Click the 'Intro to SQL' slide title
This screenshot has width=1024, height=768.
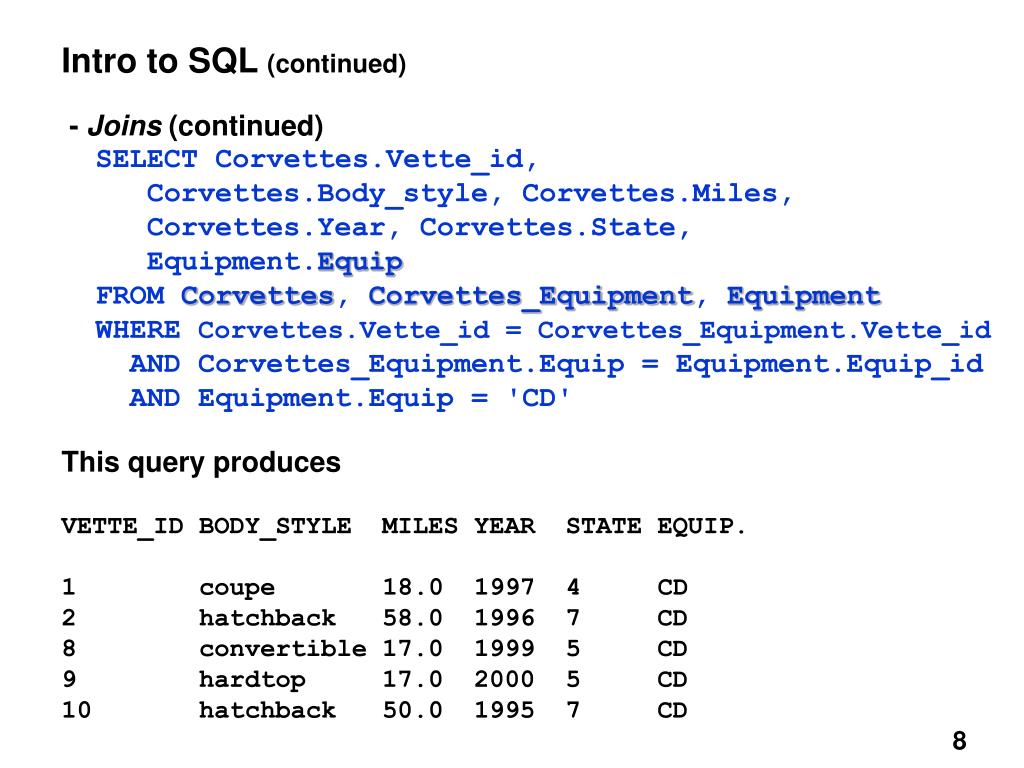pyautogui.click(x=159, y=61)
